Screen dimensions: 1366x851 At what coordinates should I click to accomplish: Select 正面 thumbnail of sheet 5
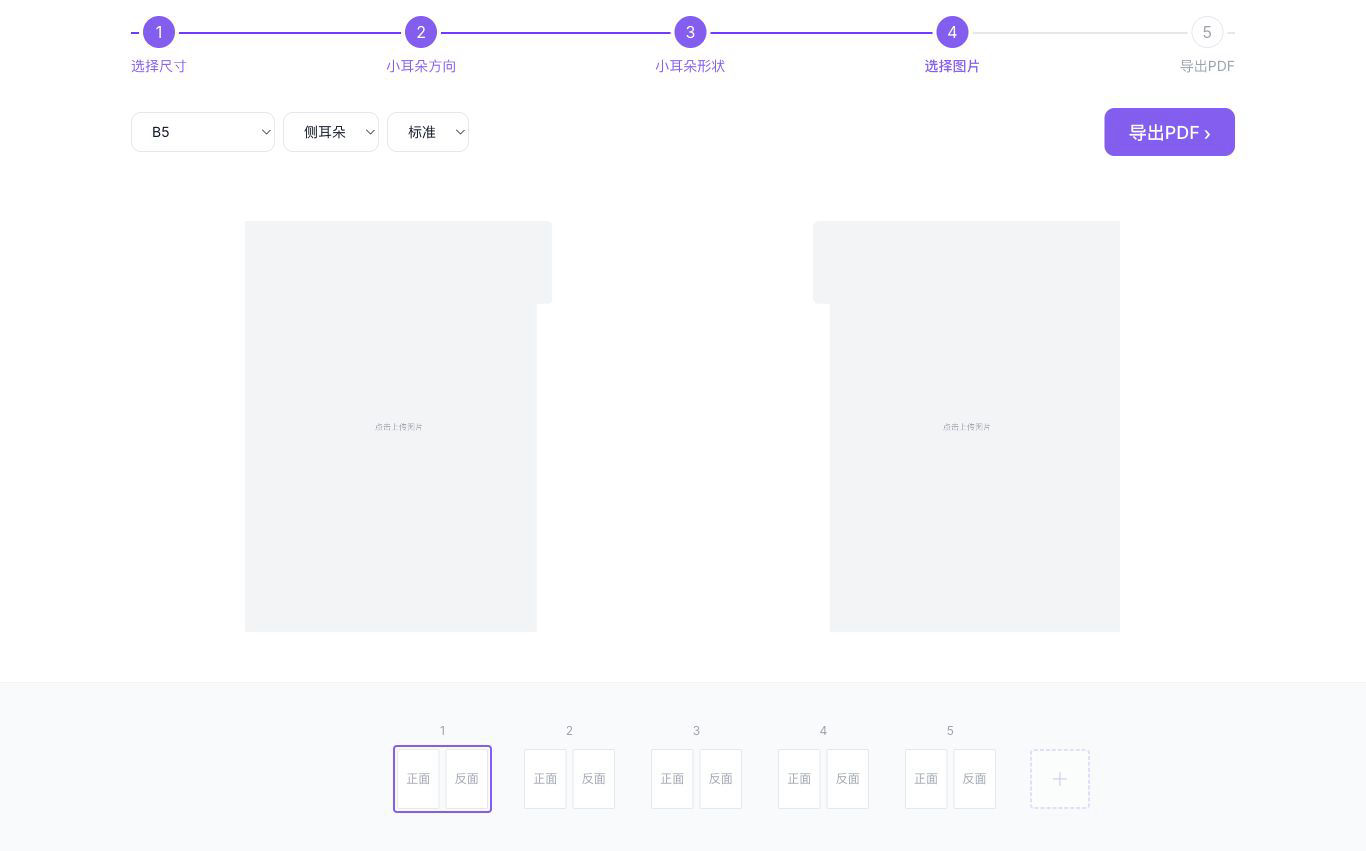coord(926,779)
